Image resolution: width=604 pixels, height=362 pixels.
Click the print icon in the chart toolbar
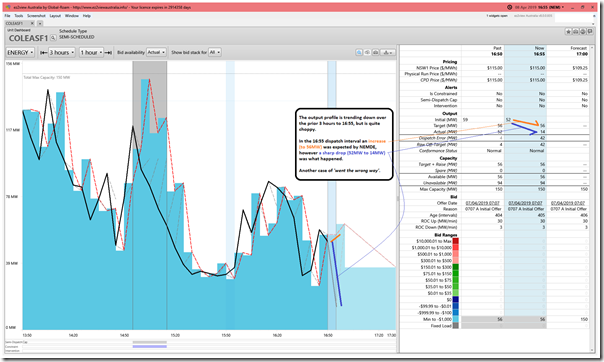coord(375,52)
